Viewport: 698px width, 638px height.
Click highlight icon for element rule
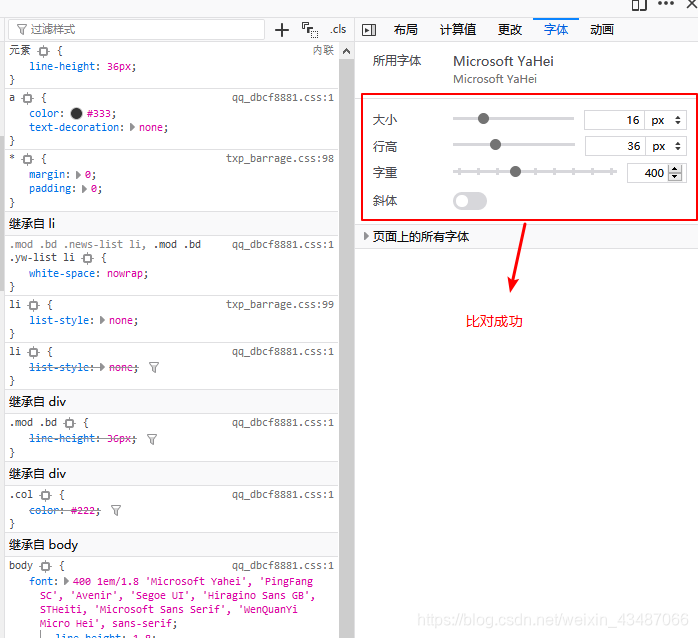click(43, 51)
